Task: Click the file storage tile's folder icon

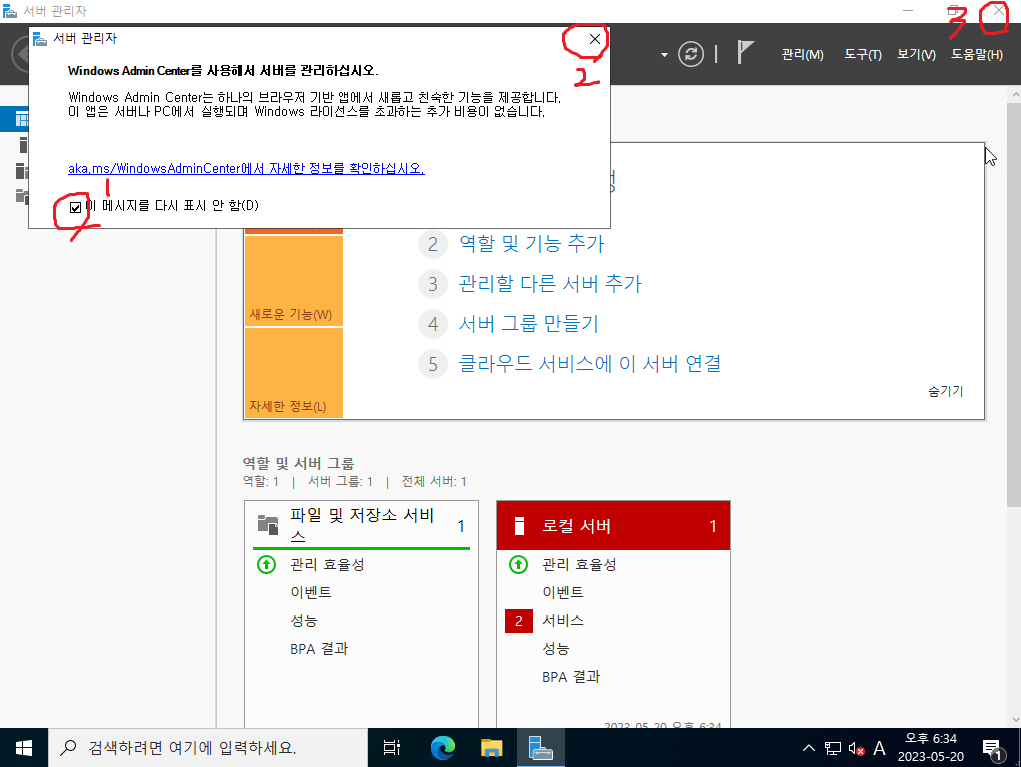Action: point(268,524)
